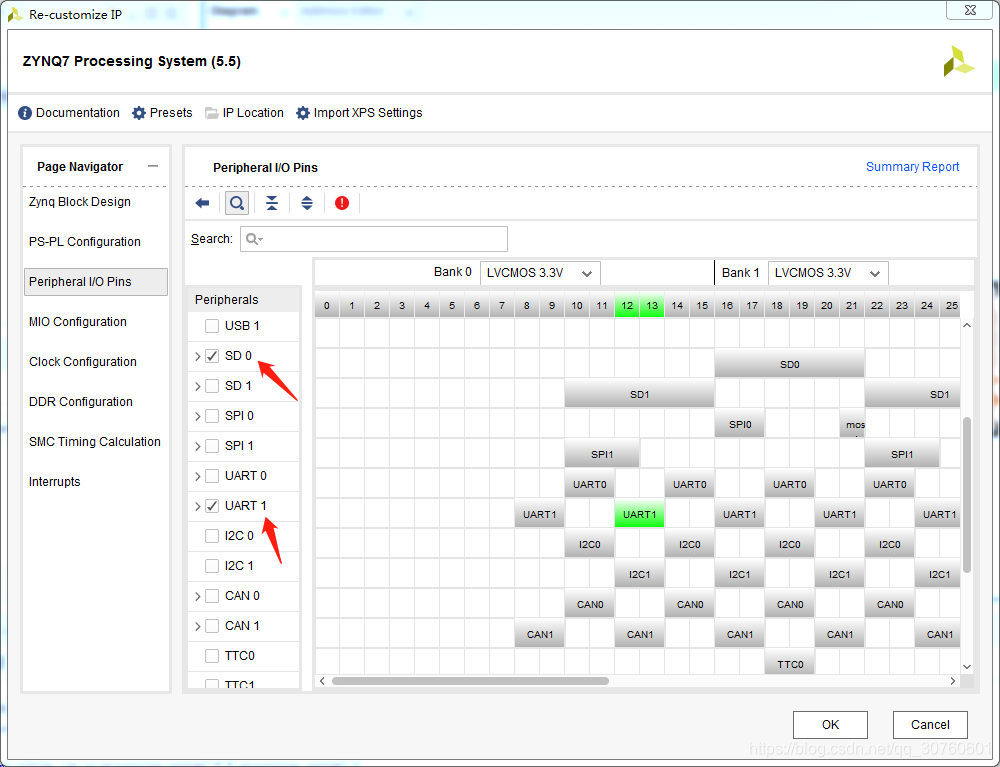Toggle the search magnifier toolbar icon
The width and height of the screenshot is (1000, 767).
point(237,203)
